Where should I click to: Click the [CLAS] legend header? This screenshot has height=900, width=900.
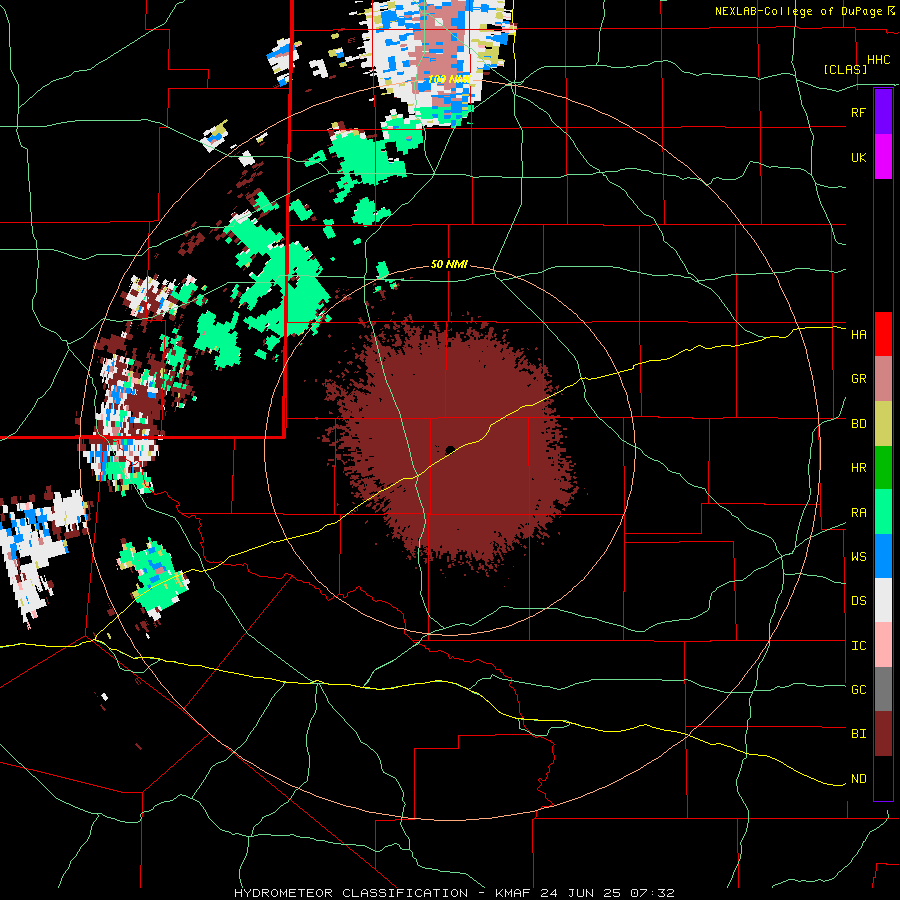[845, 69]
